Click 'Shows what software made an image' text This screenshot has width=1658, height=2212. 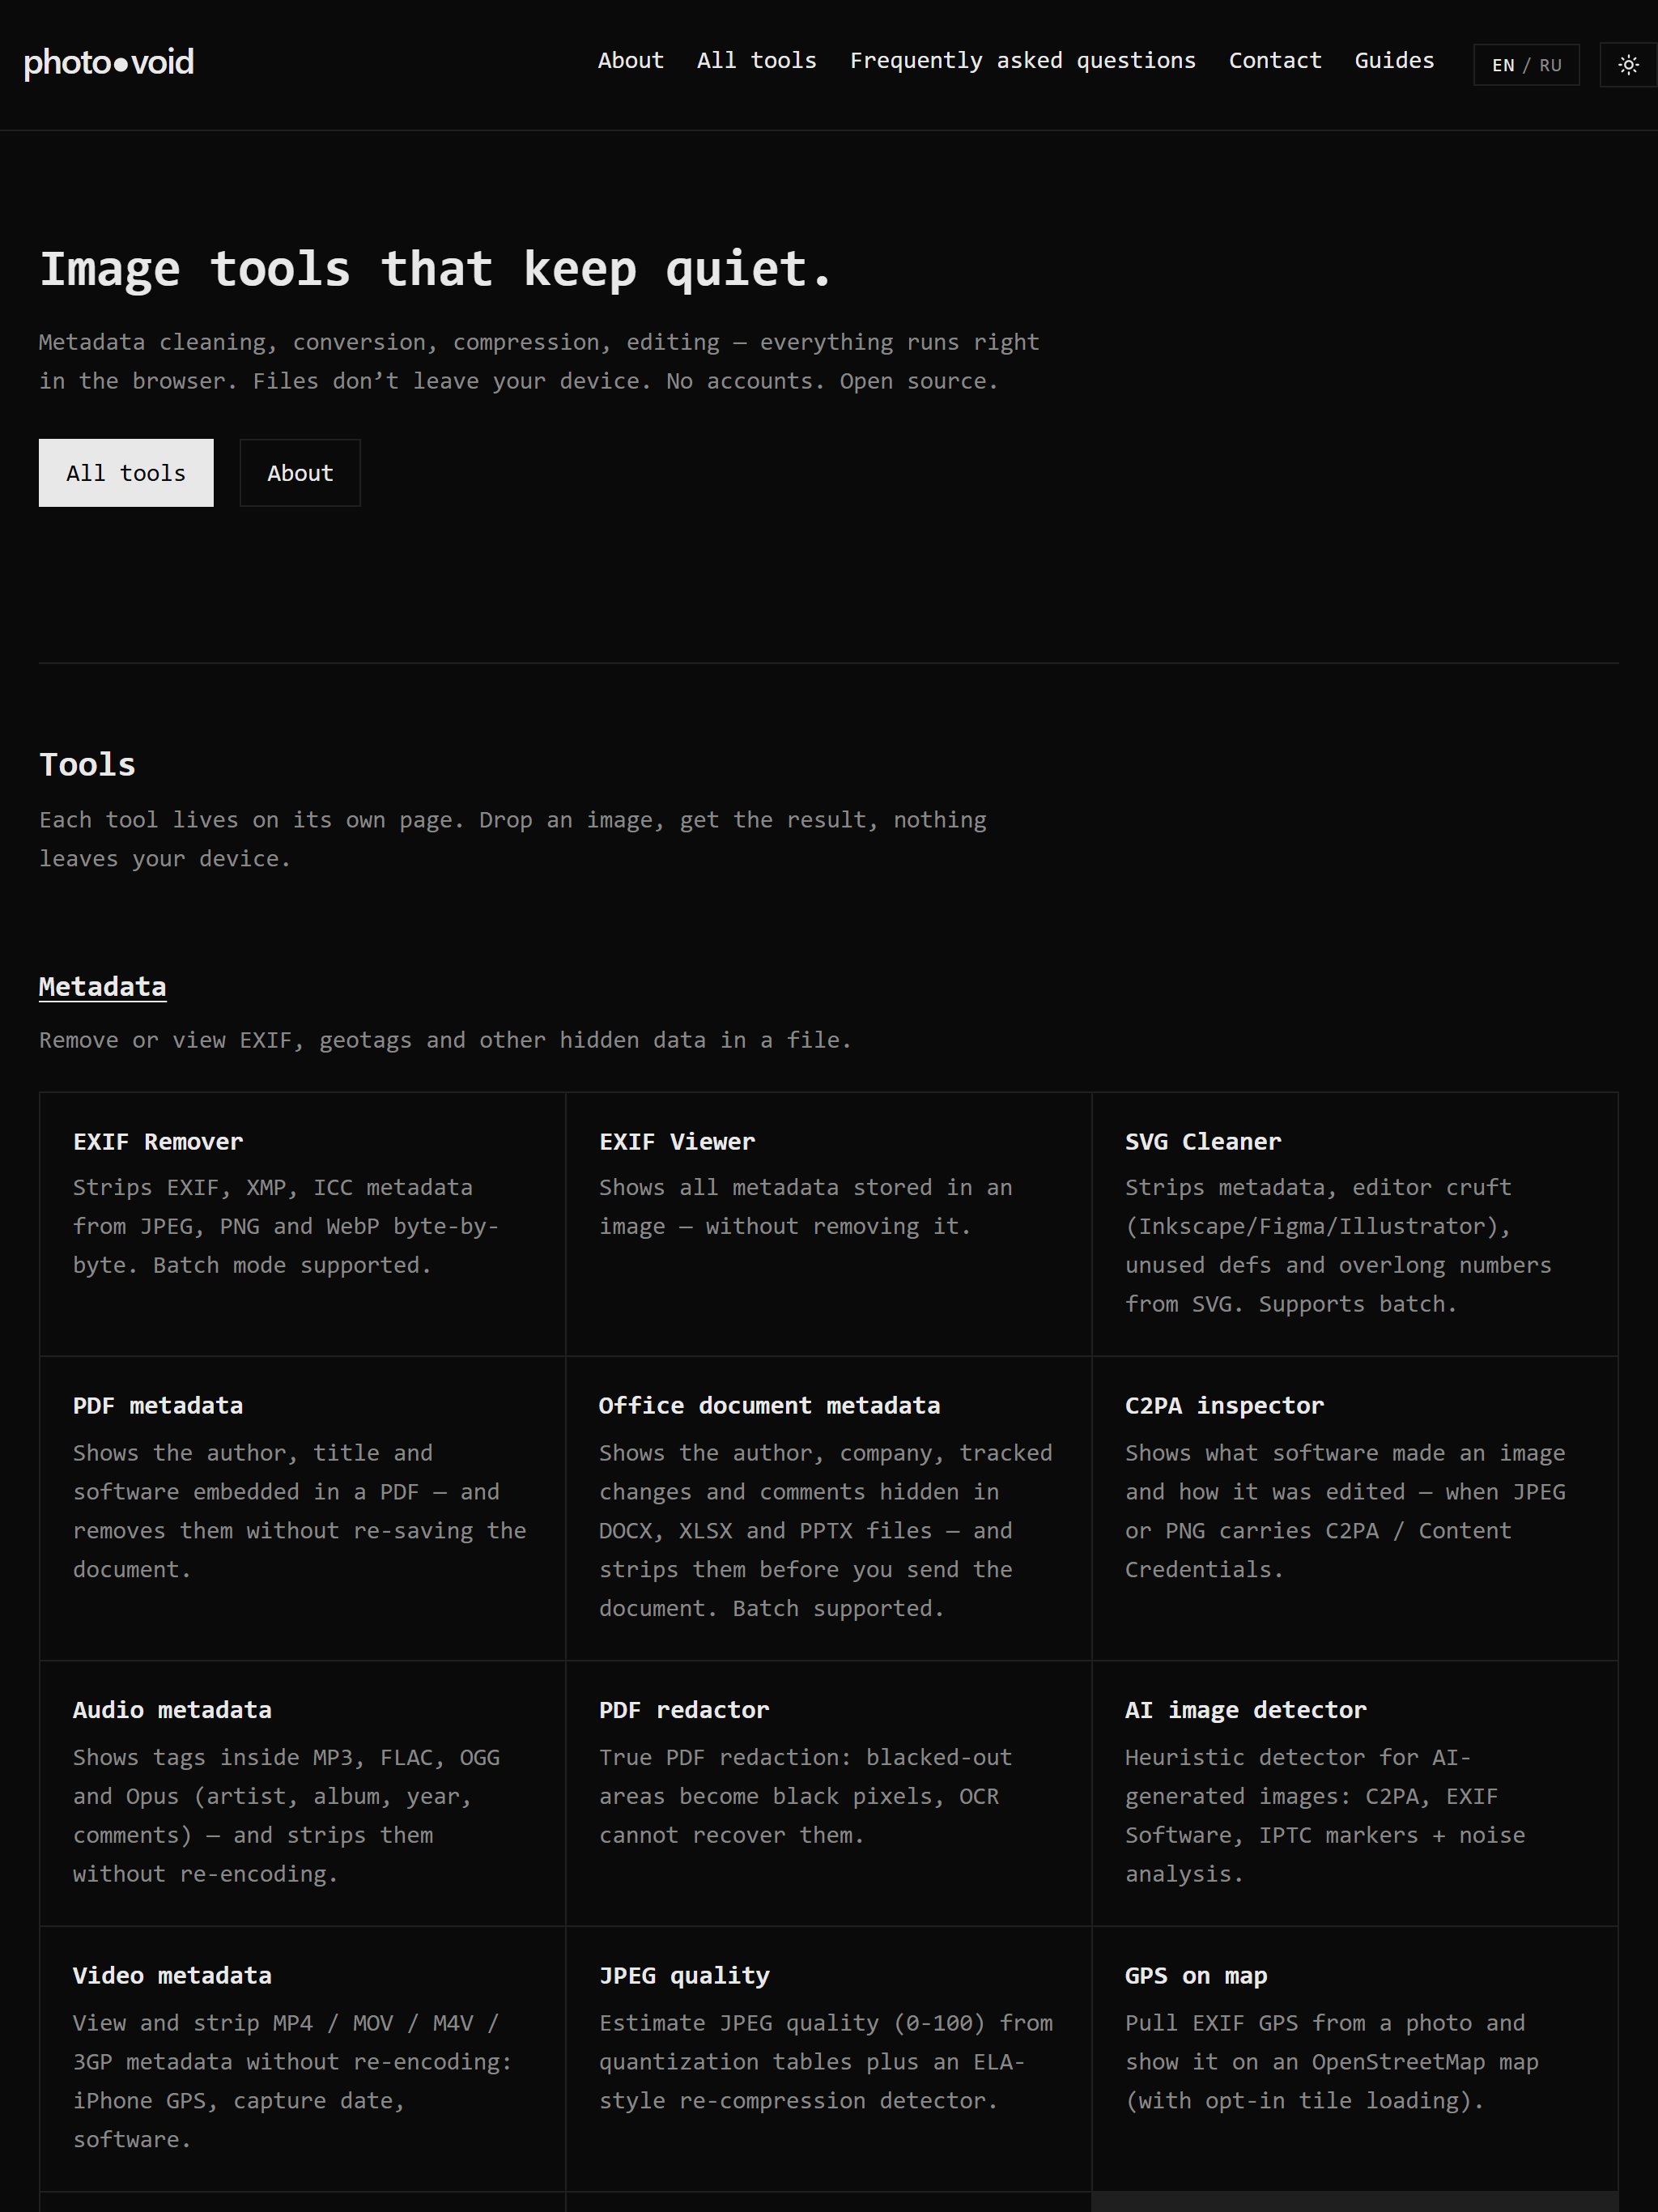(1345, 1511)
